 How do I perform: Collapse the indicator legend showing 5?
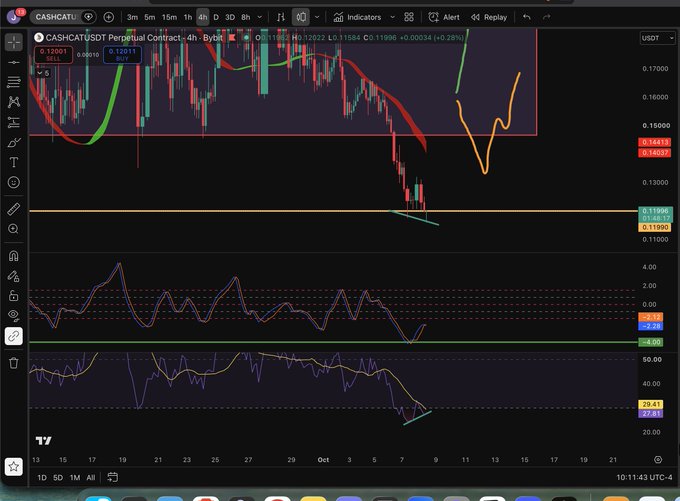(43, 73)
